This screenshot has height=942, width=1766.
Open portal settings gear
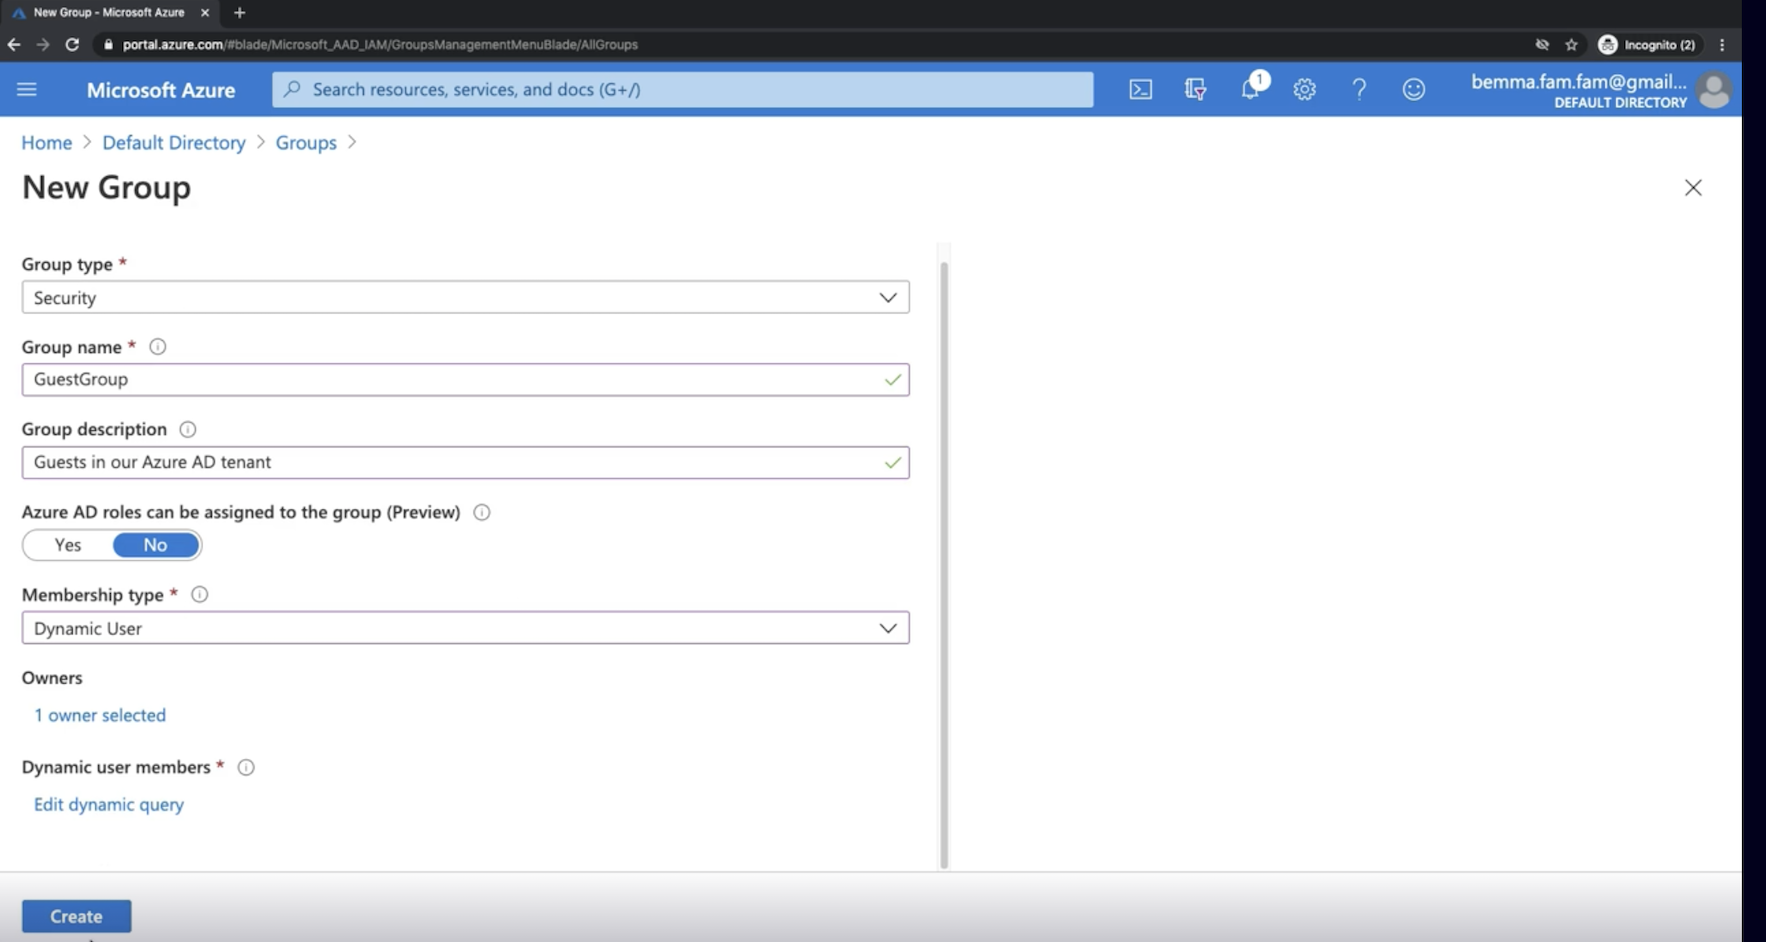1304,89
